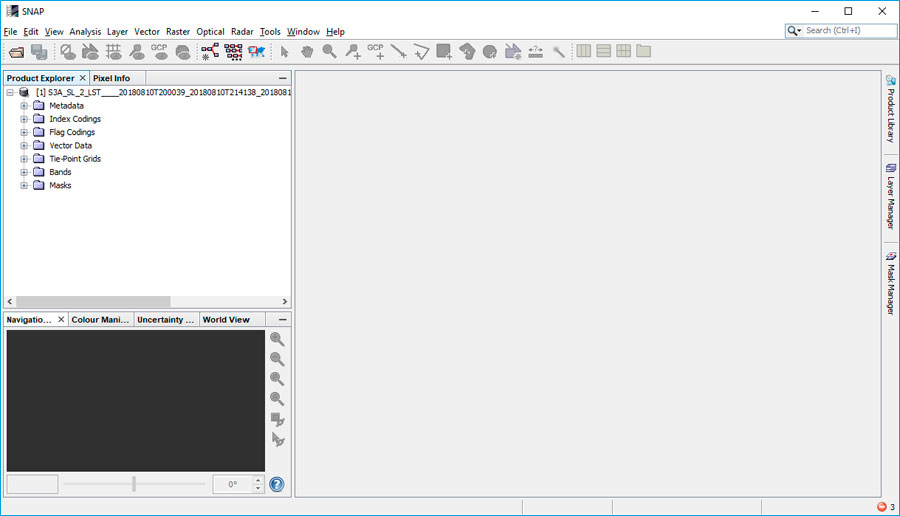
Task: Tile windows evenly grid icon
Action: click(623, 51)
